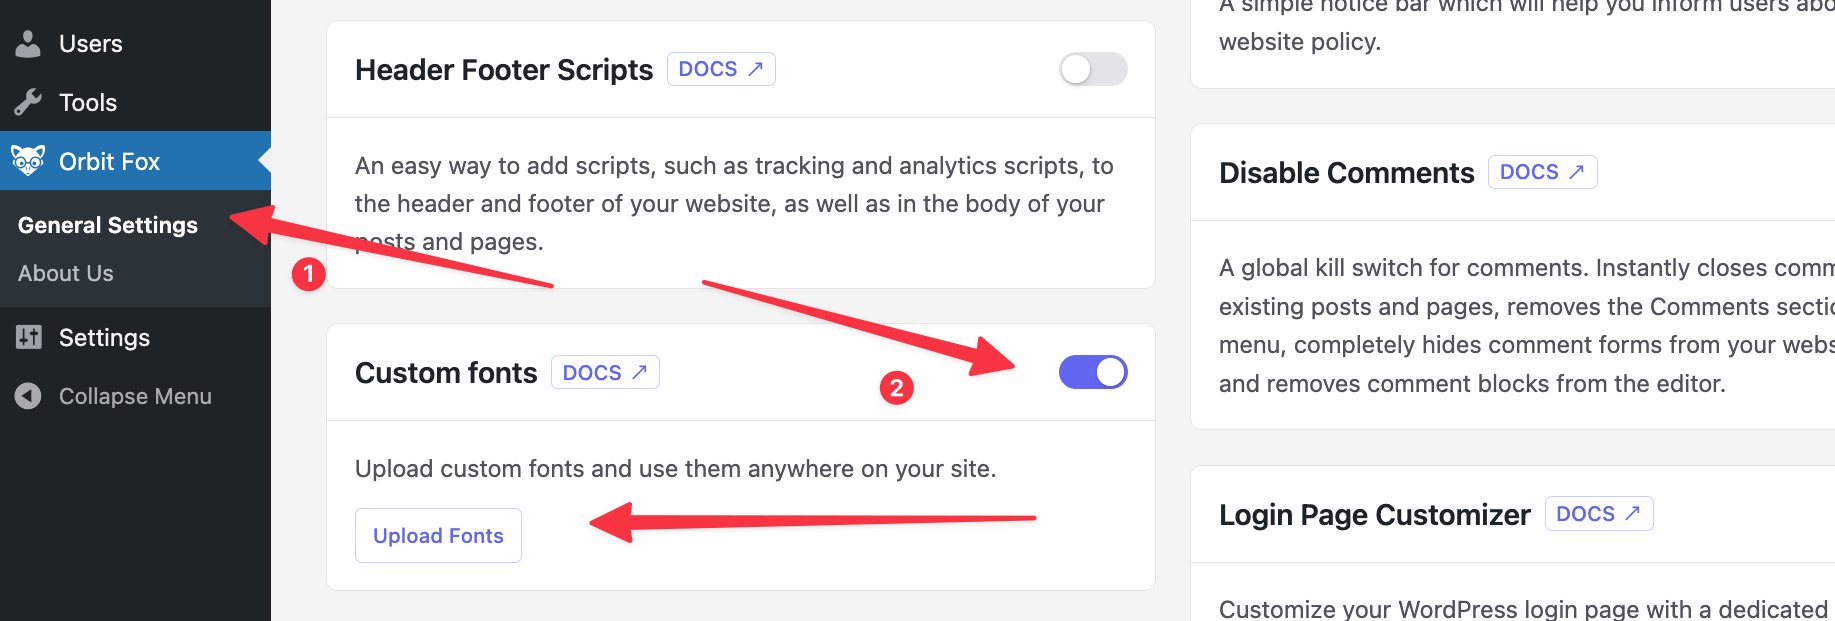Click the Users person icon
This screenshot has width=1835, height=621.
click(x=28, y=44)
